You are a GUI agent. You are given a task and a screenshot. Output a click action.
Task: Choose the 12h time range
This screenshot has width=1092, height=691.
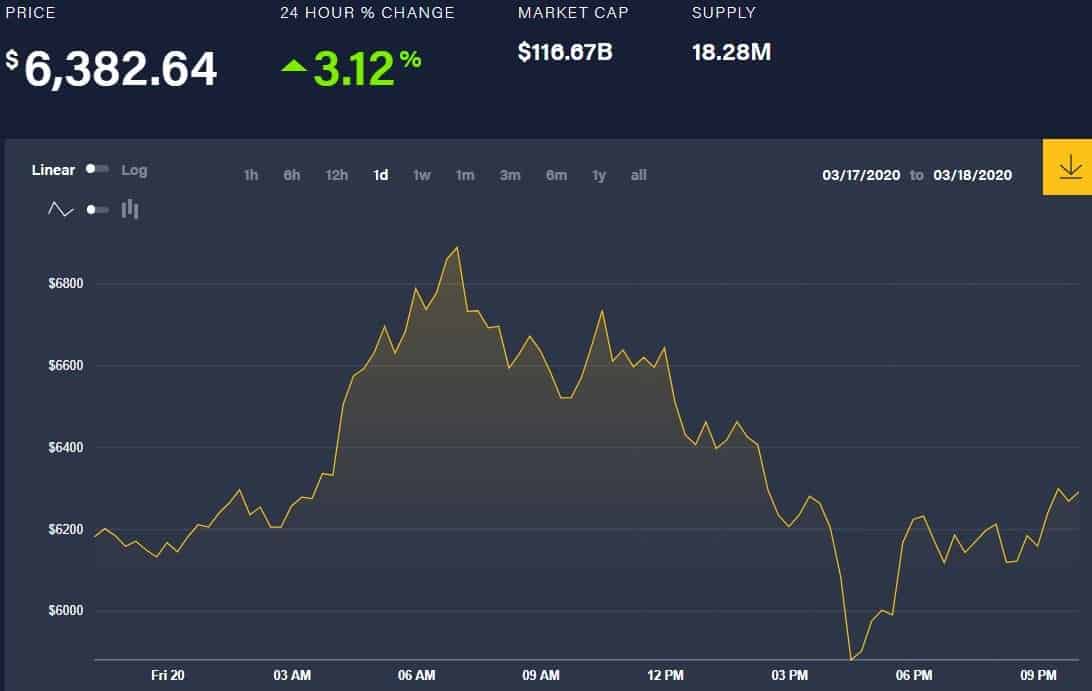click(x=336, y=176)
